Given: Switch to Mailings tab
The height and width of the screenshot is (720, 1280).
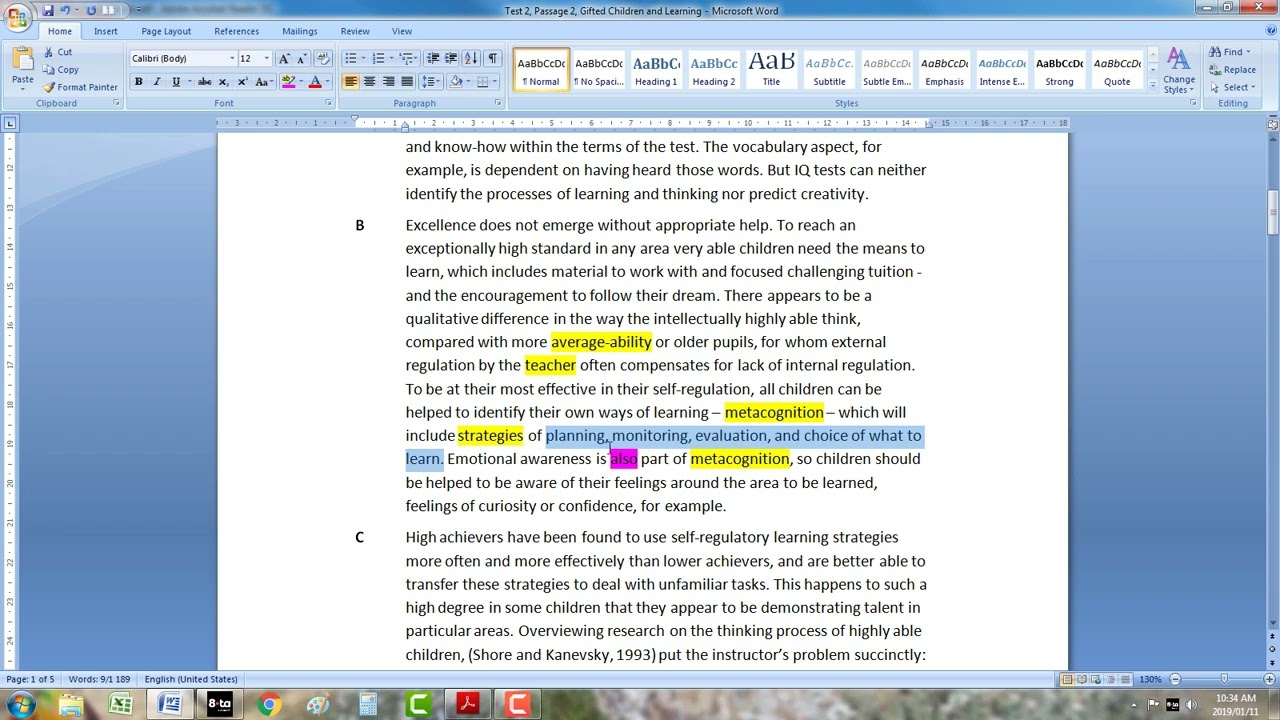Looking at the screenshot, I should pos(300,31).
